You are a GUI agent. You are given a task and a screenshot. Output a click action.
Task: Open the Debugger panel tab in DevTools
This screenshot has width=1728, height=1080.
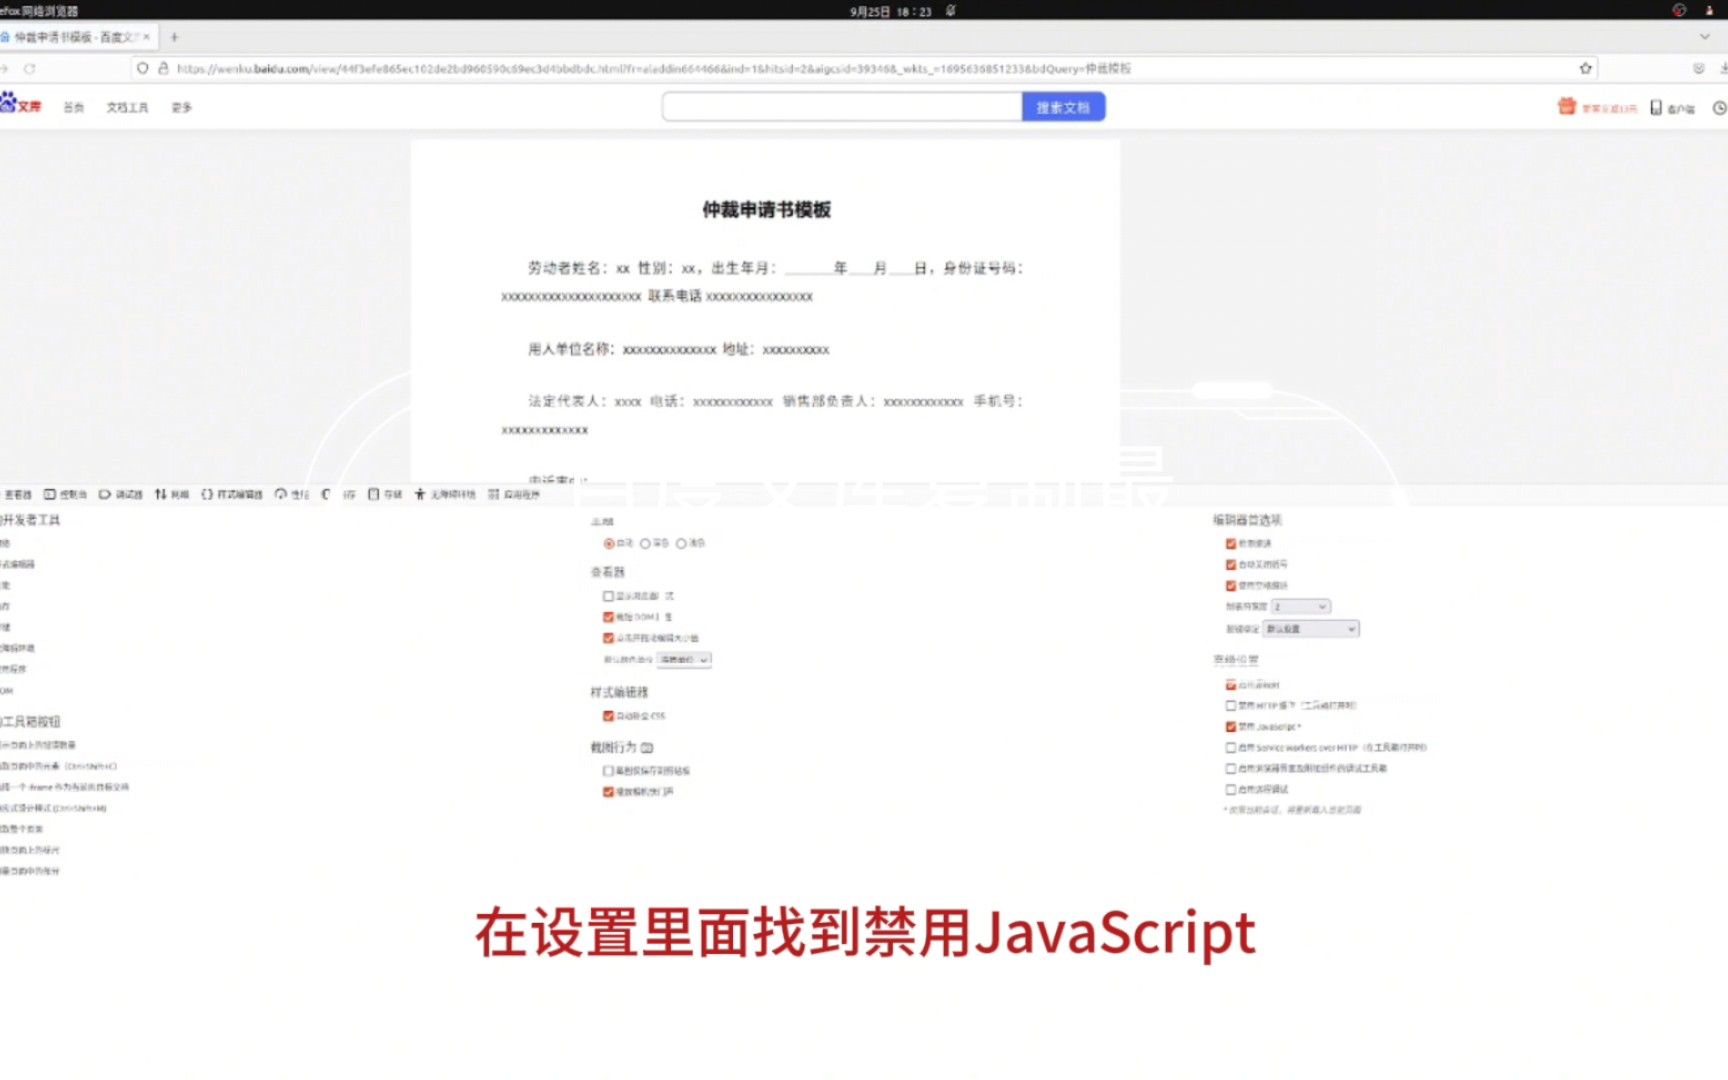[121, 494]
